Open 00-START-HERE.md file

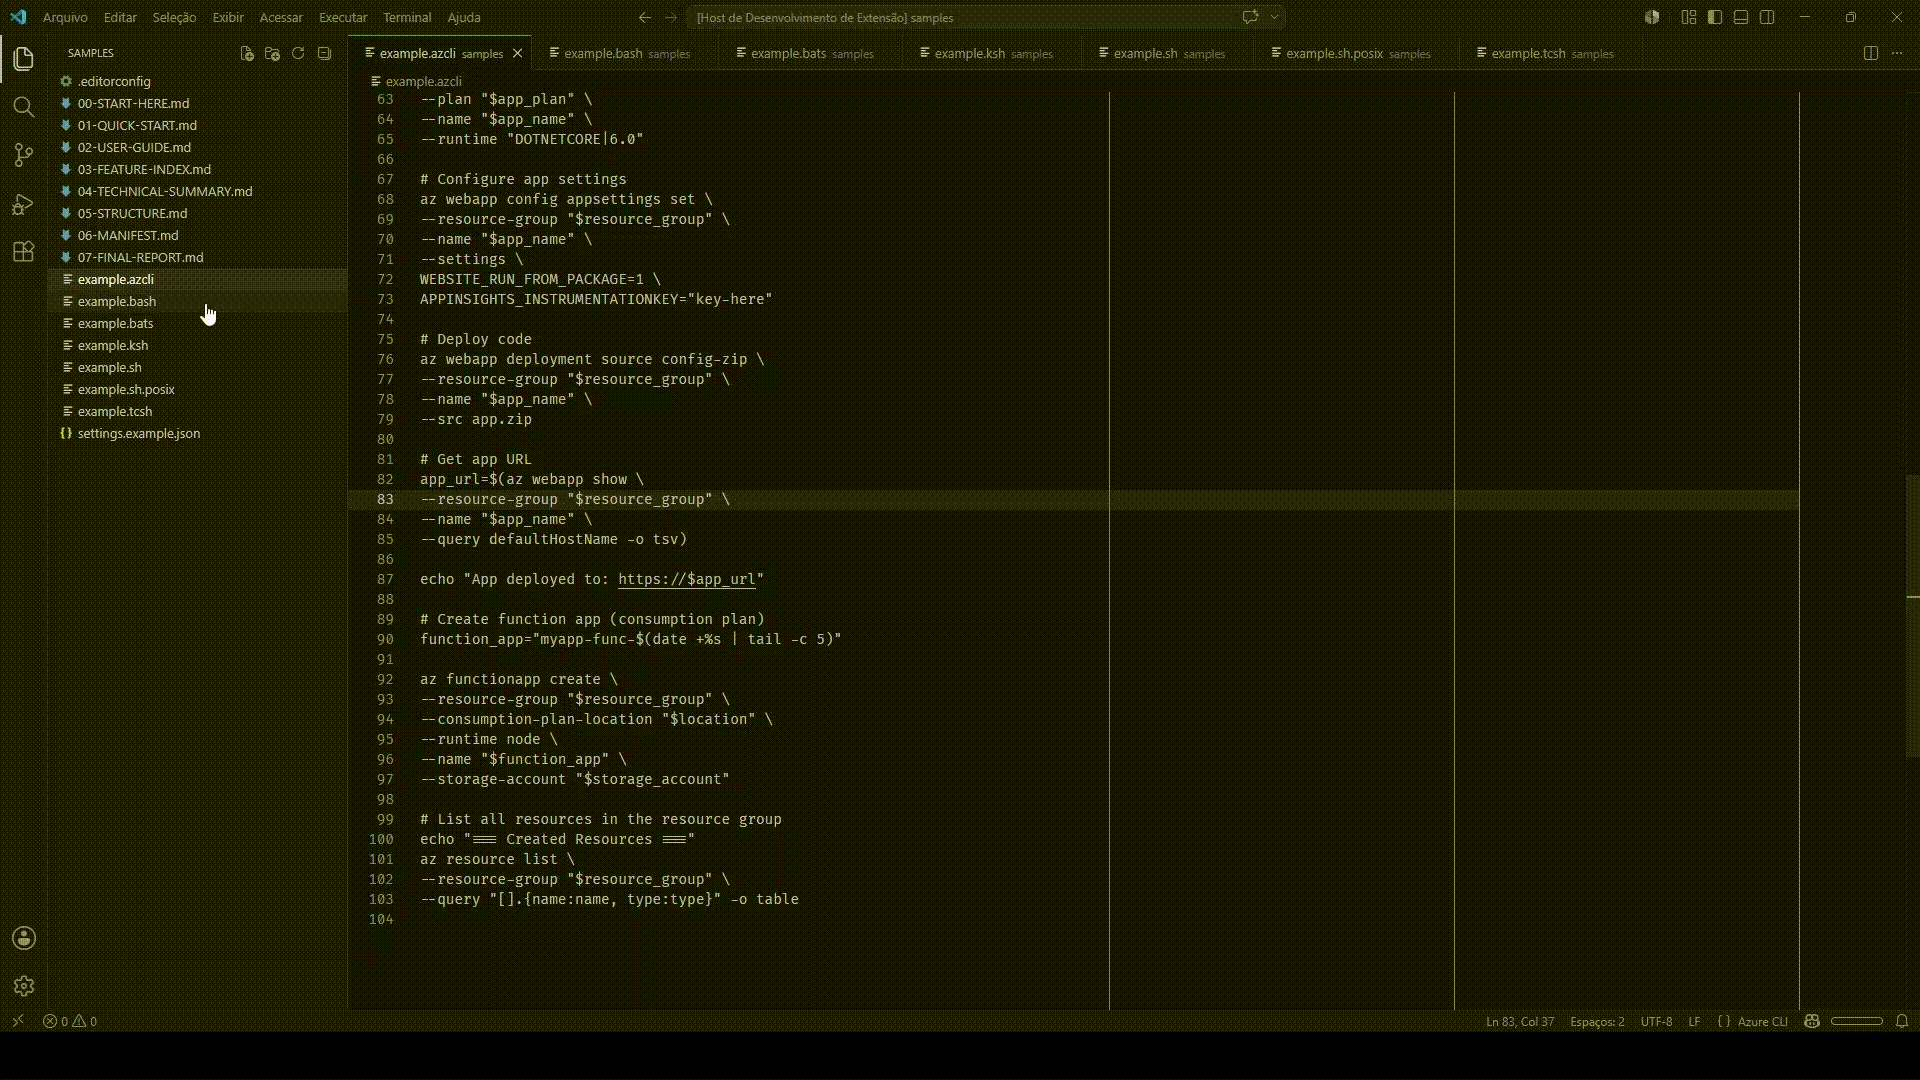[x=198, y=103]
